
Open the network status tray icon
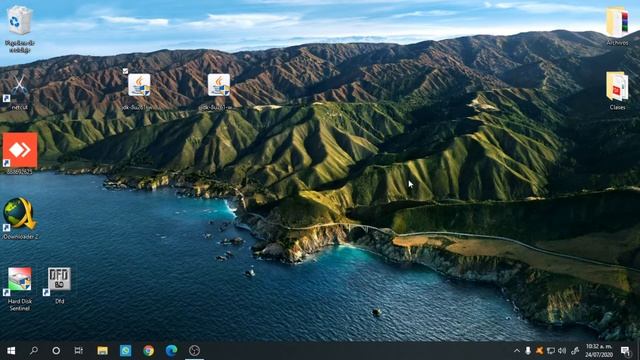[551, 351]
